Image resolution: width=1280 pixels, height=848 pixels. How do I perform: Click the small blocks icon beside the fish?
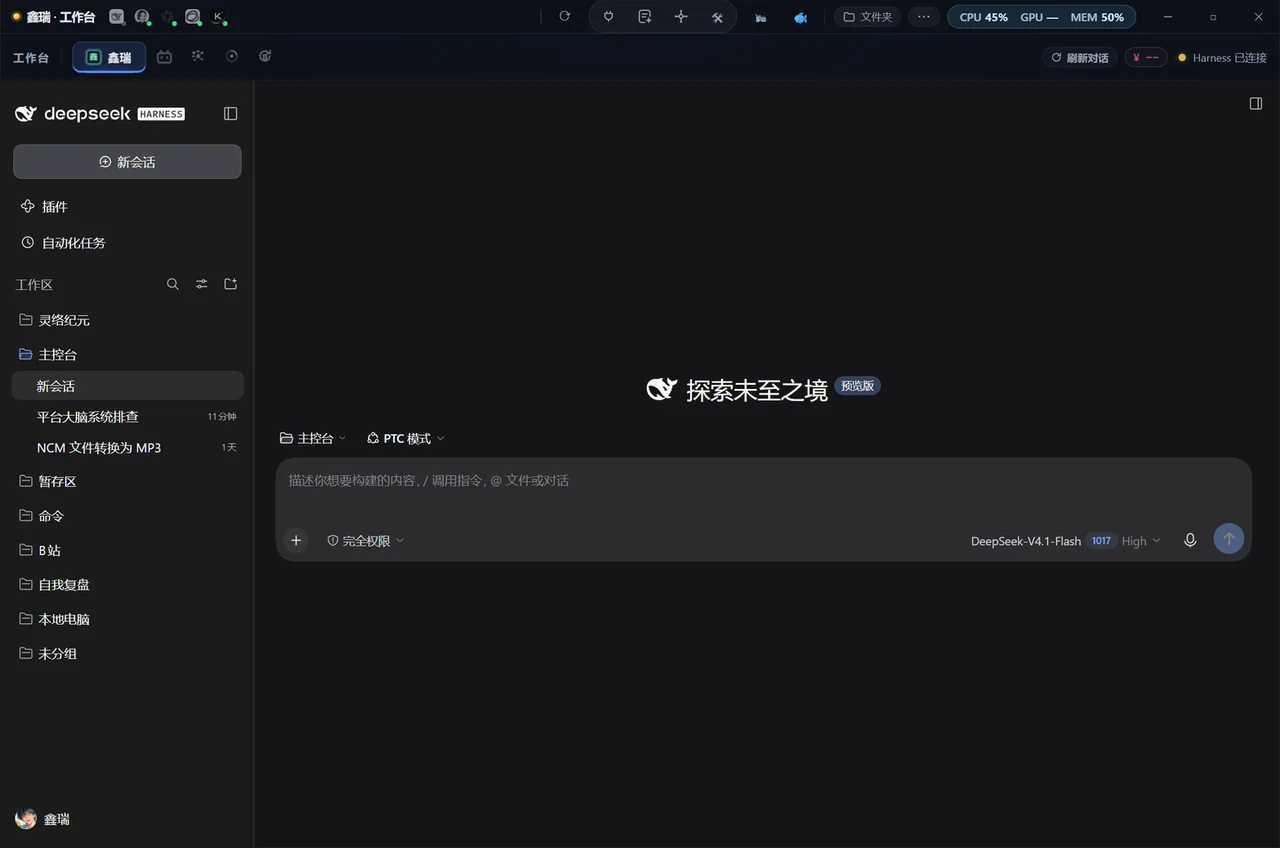click(x=761, y=17)
